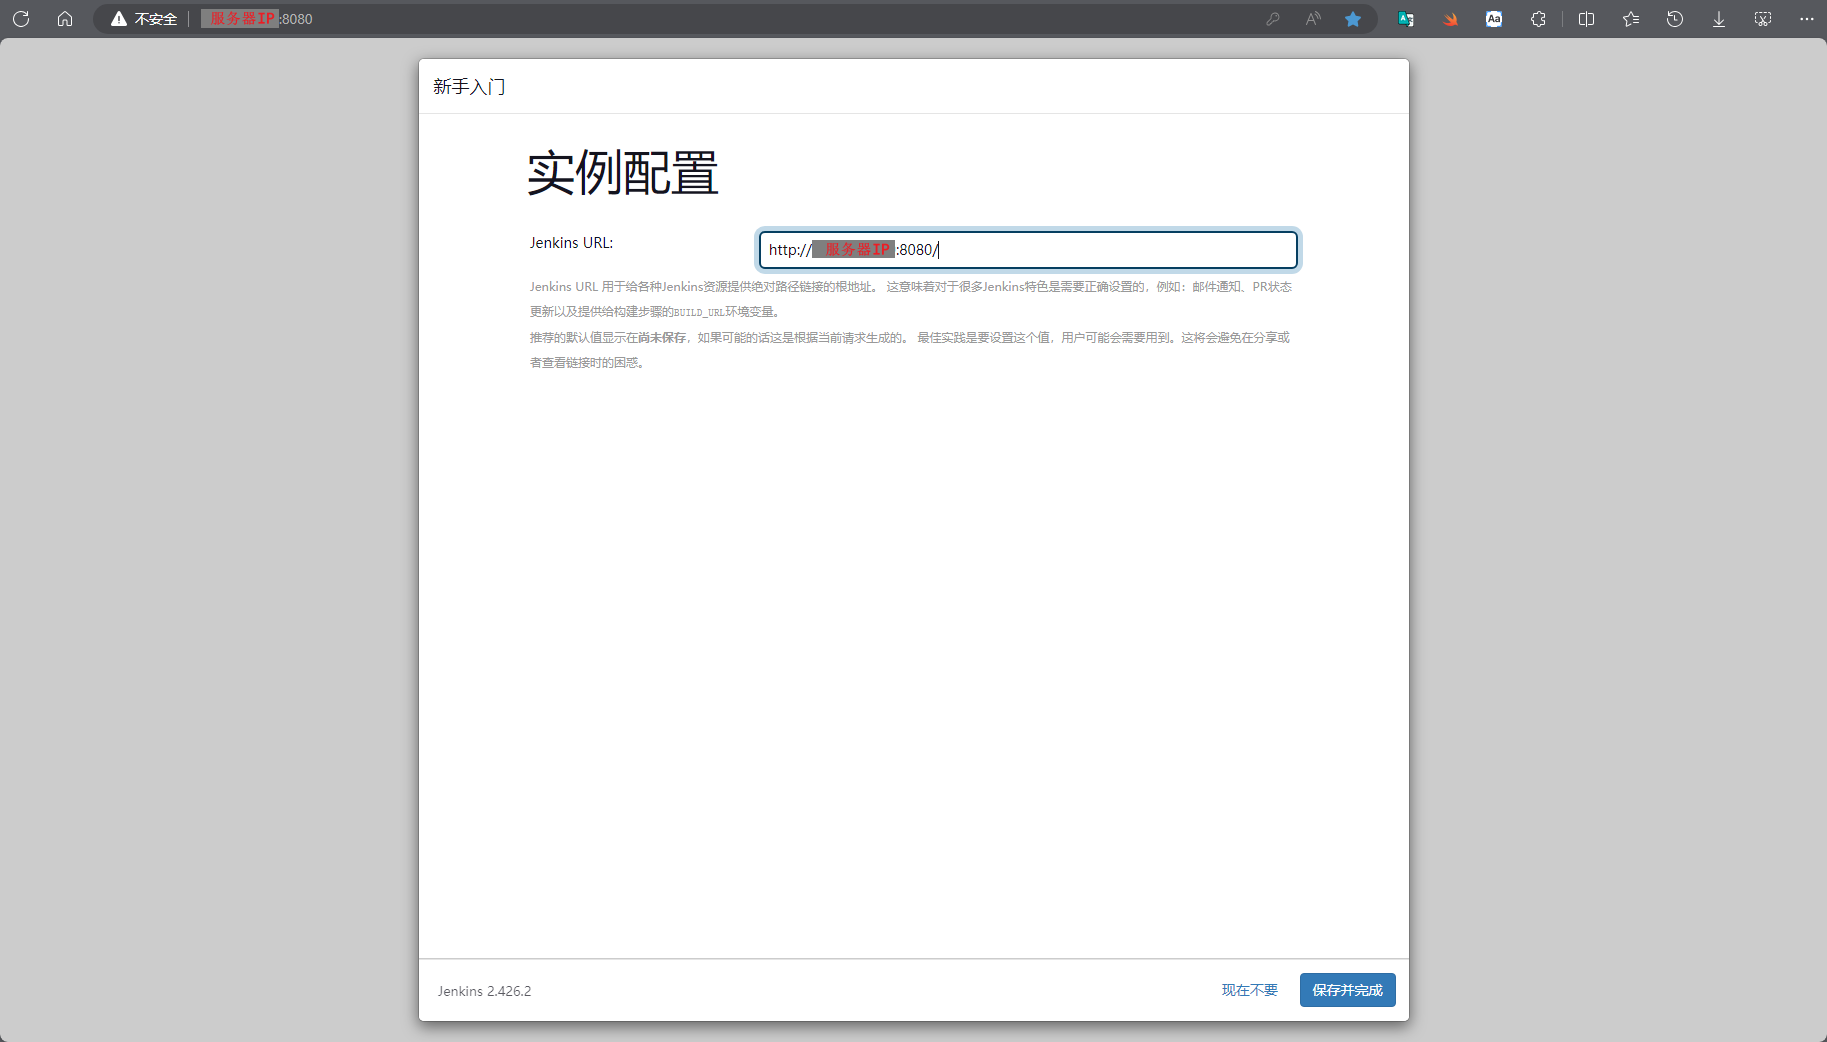
Task: Click the 保存并完成 button
Action: click(1347, 990)
